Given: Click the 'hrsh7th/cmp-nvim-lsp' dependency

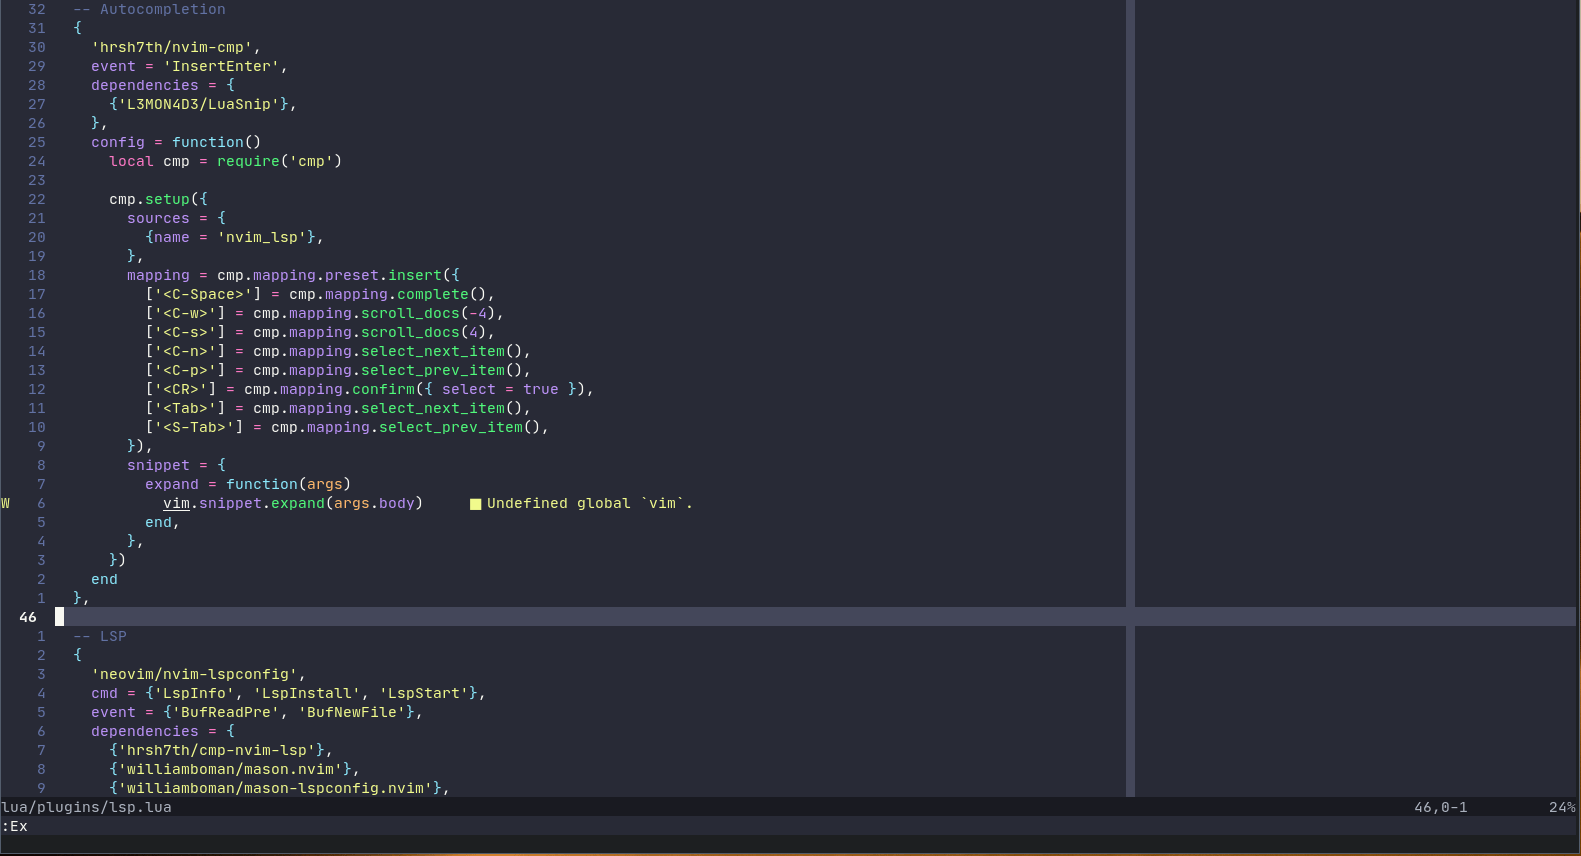Looking at the screenshot, I should point(217,750).
